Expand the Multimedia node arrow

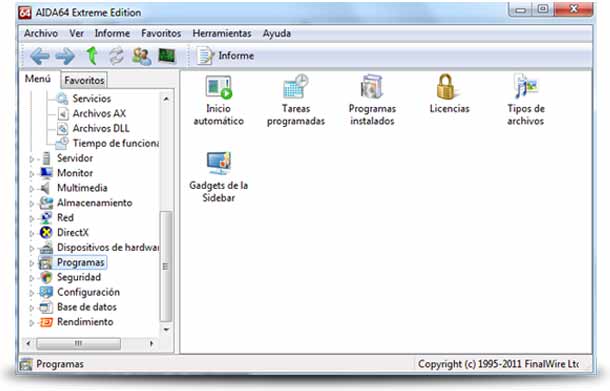pos(32,189)
